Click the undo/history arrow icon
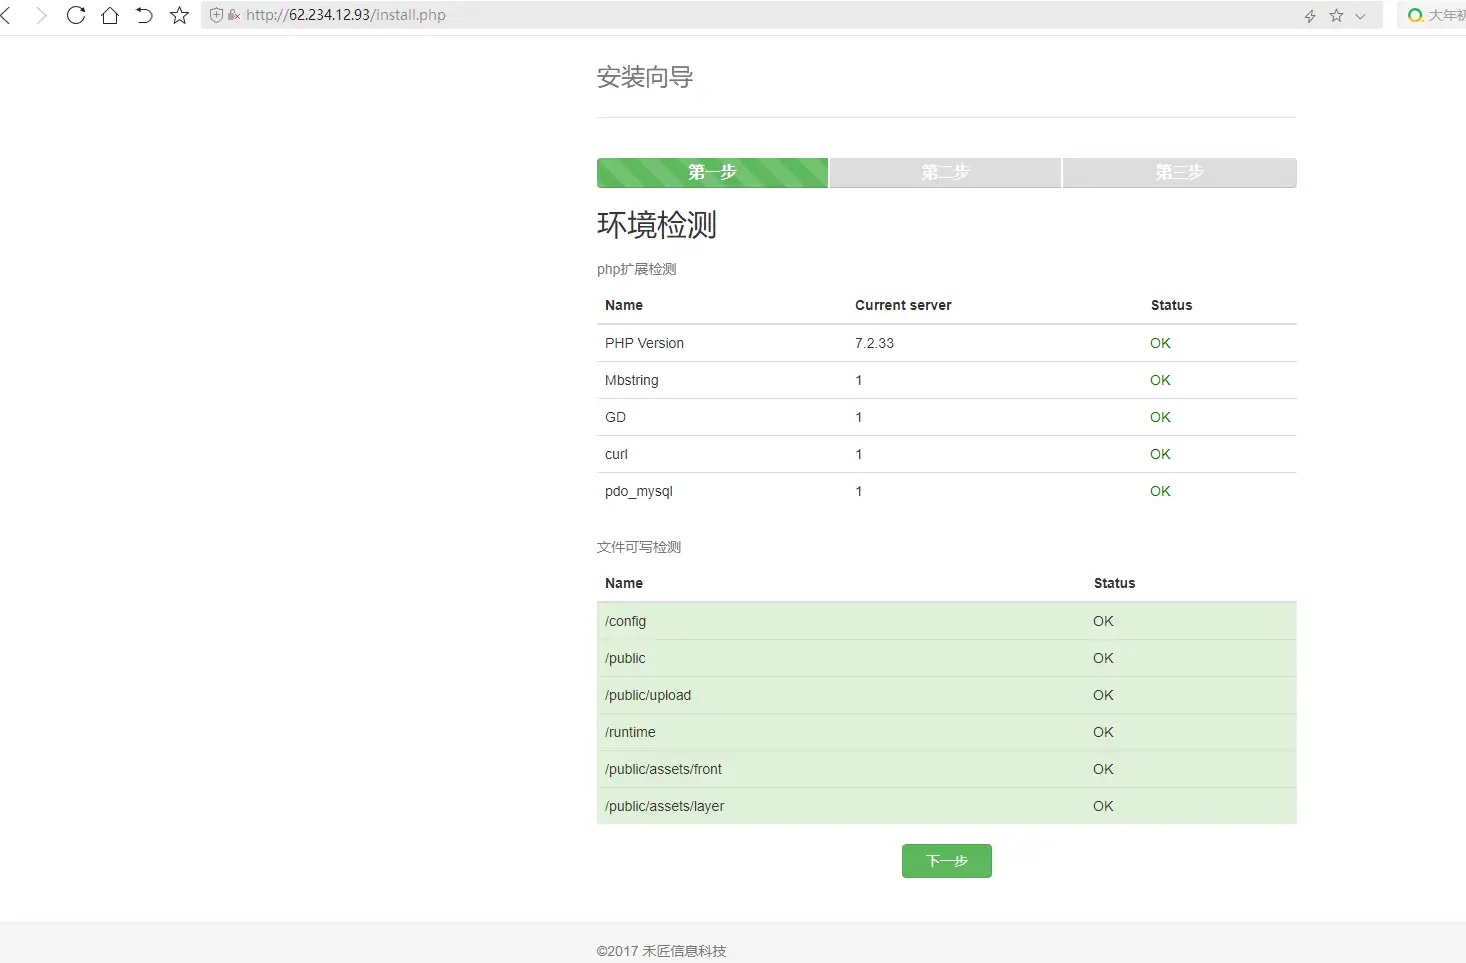Viewport: 1466px width, 963px height. [144, 15]
